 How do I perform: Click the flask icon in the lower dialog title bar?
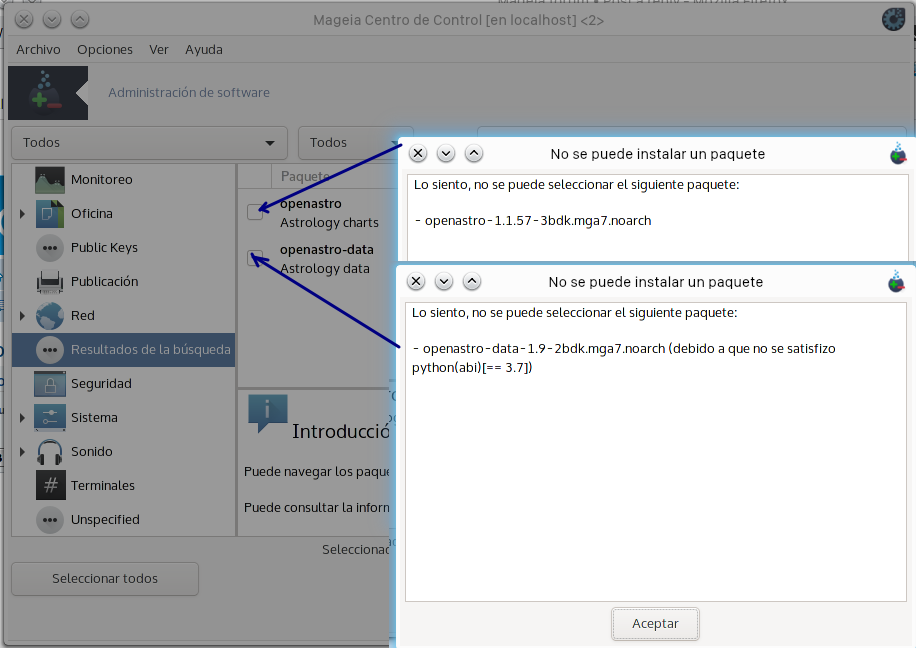896,282
